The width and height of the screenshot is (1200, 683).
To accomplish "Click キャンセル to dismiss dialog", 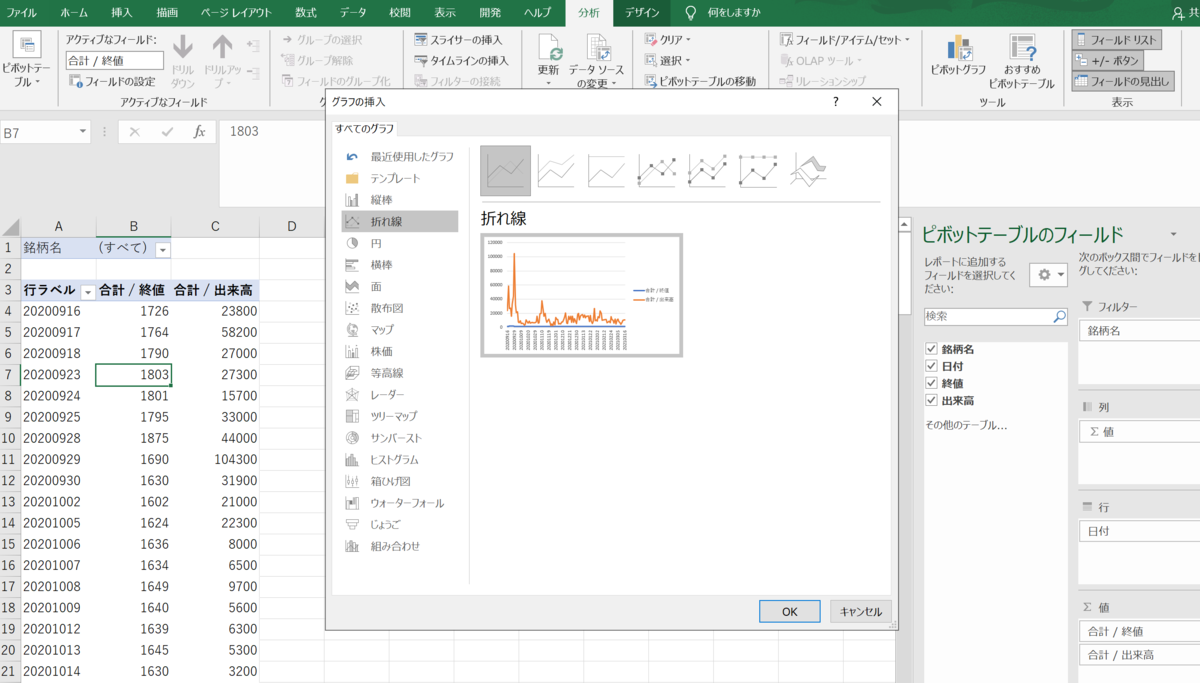I will pyautogui.click(x=860, y=611).
